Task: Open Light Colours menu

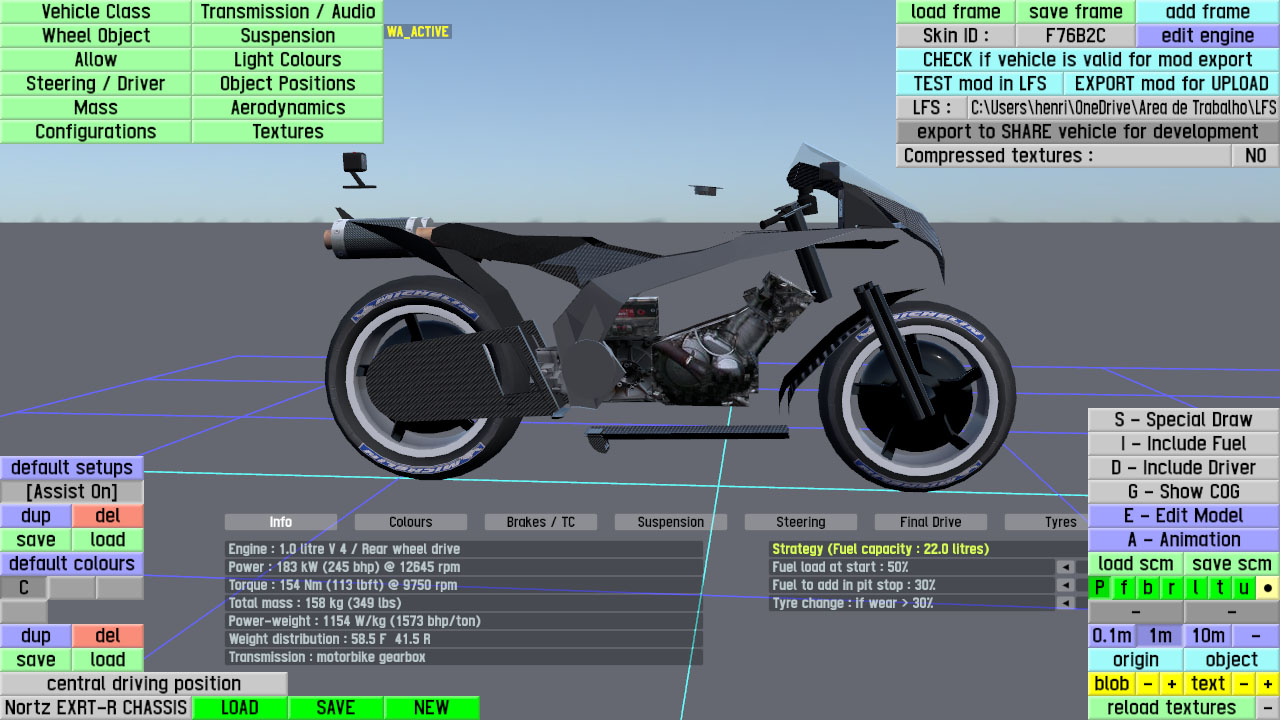Action: tap(288, 60)
